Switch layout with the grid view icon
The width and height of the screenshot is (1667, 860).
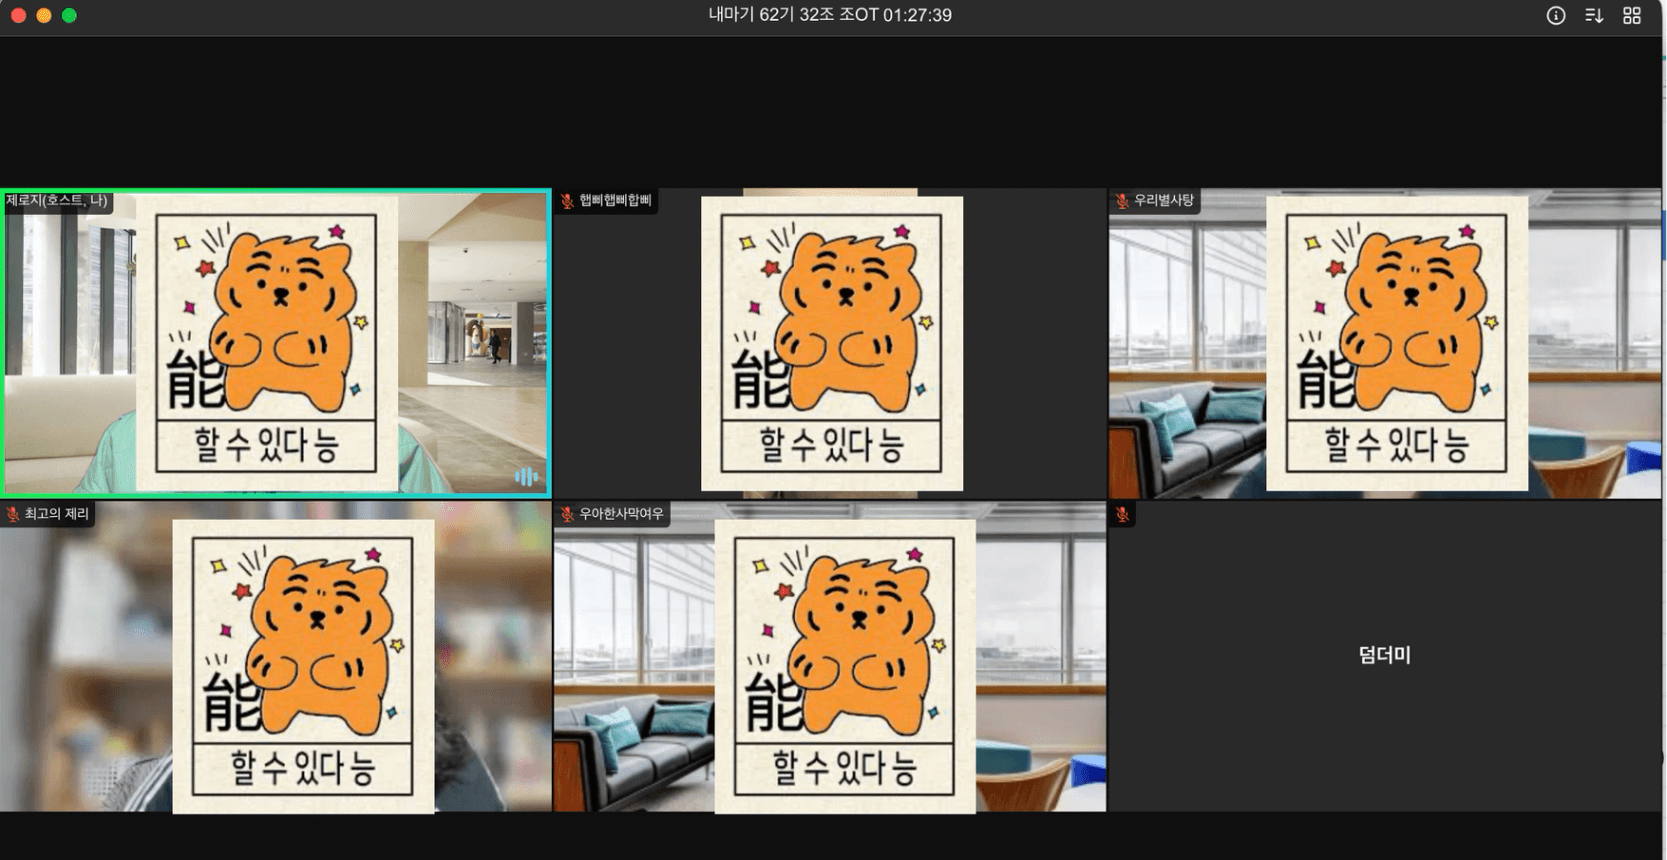pos(1632,15)
